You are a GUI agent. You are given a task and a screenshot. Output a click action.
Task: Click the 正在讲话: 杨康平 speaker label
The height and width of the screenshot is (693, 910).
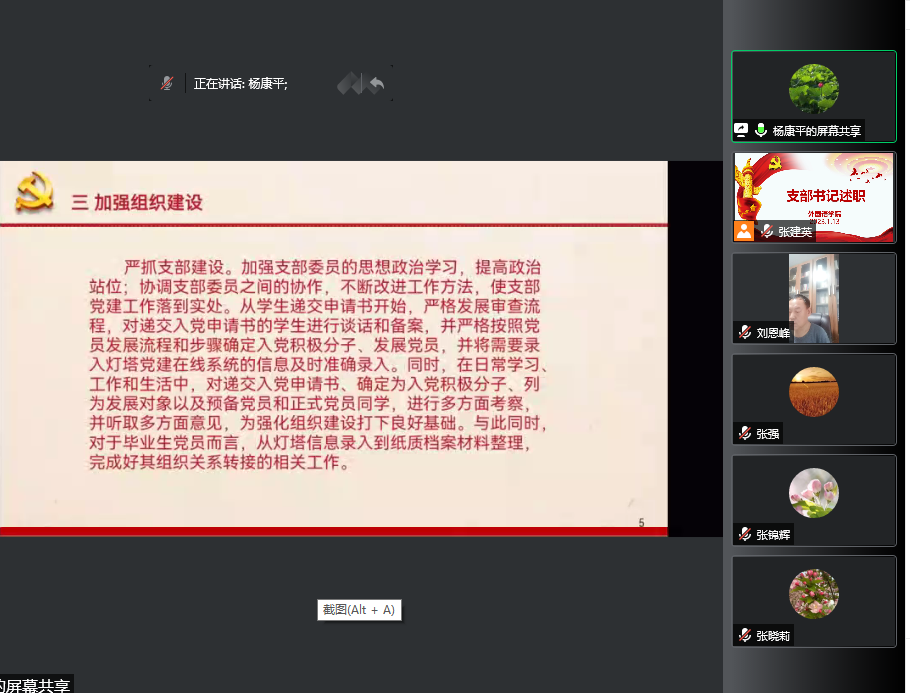(x=240, y=84)
